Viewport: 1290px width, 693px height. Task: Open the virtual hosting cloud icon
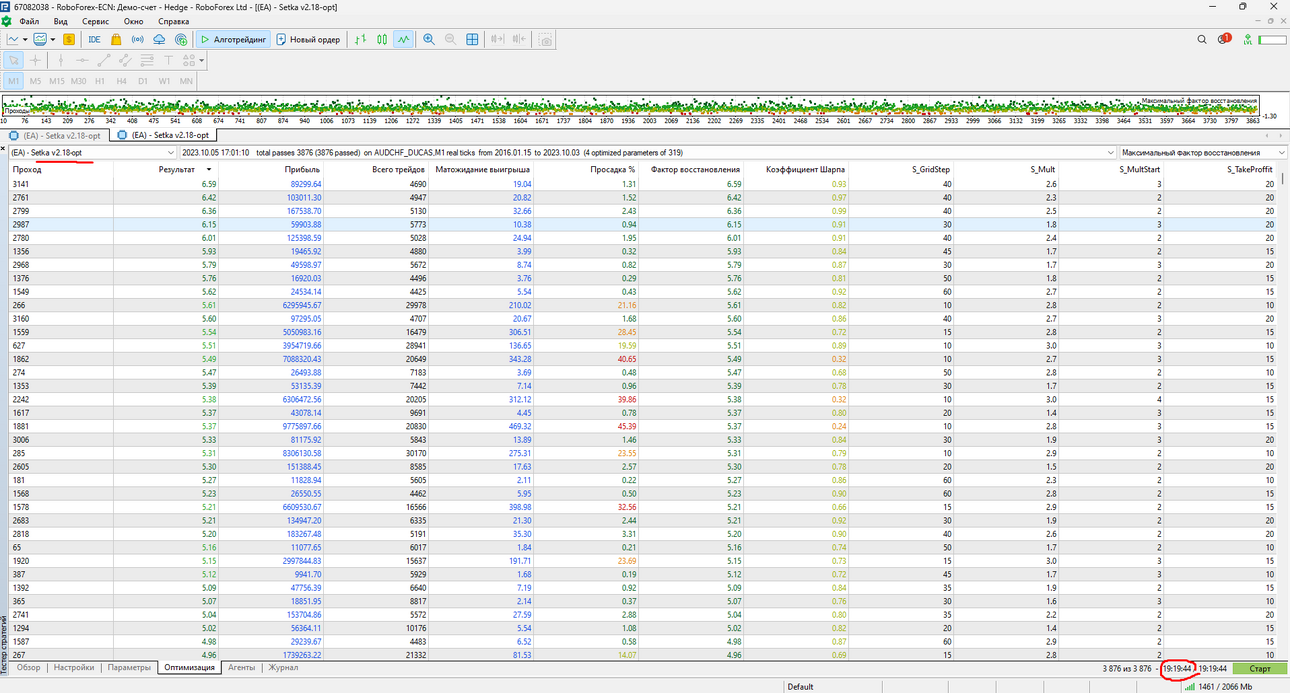pyautogui.click(x=159, y=40)
